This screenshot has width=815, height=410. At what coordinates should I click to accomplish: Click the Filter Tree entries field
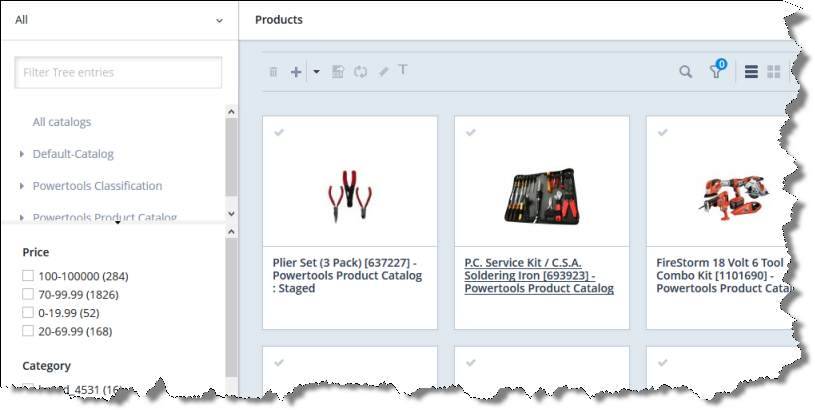[118, 72]
